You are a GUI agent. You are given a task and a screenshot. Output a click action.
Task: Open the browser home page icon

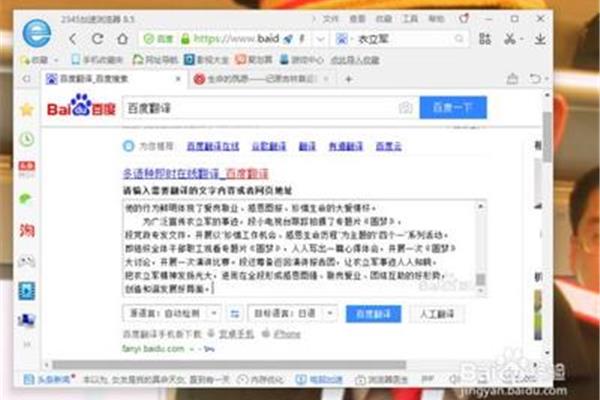[122, 39]
